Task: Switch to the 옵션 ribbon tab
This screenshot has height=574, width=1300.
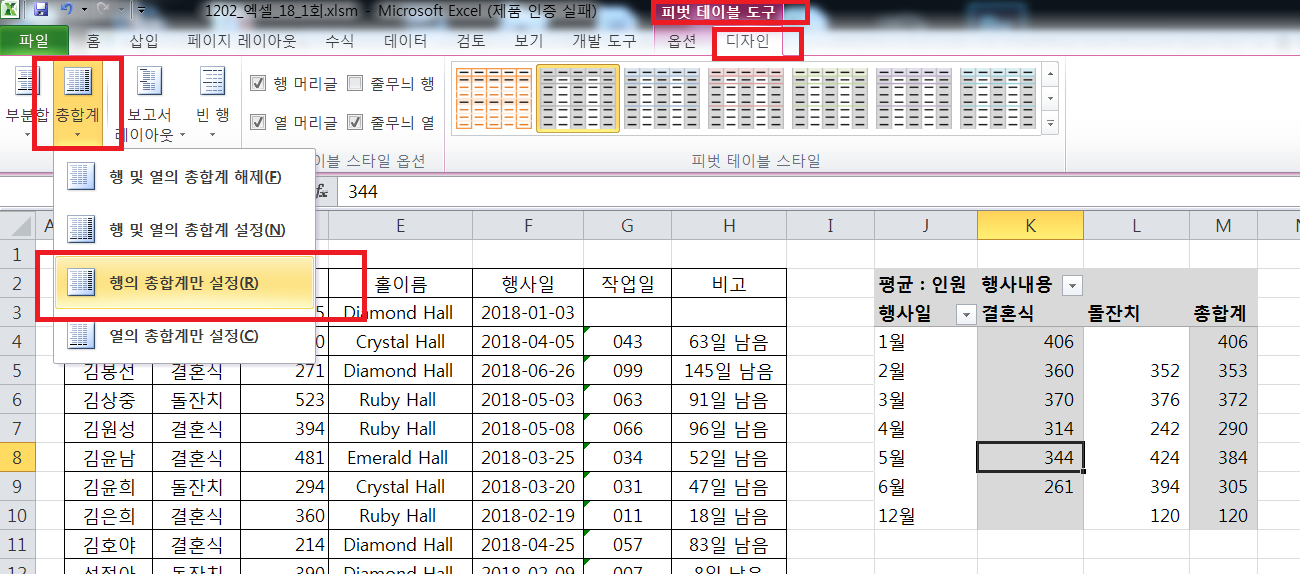Action: tap(682, 42)
